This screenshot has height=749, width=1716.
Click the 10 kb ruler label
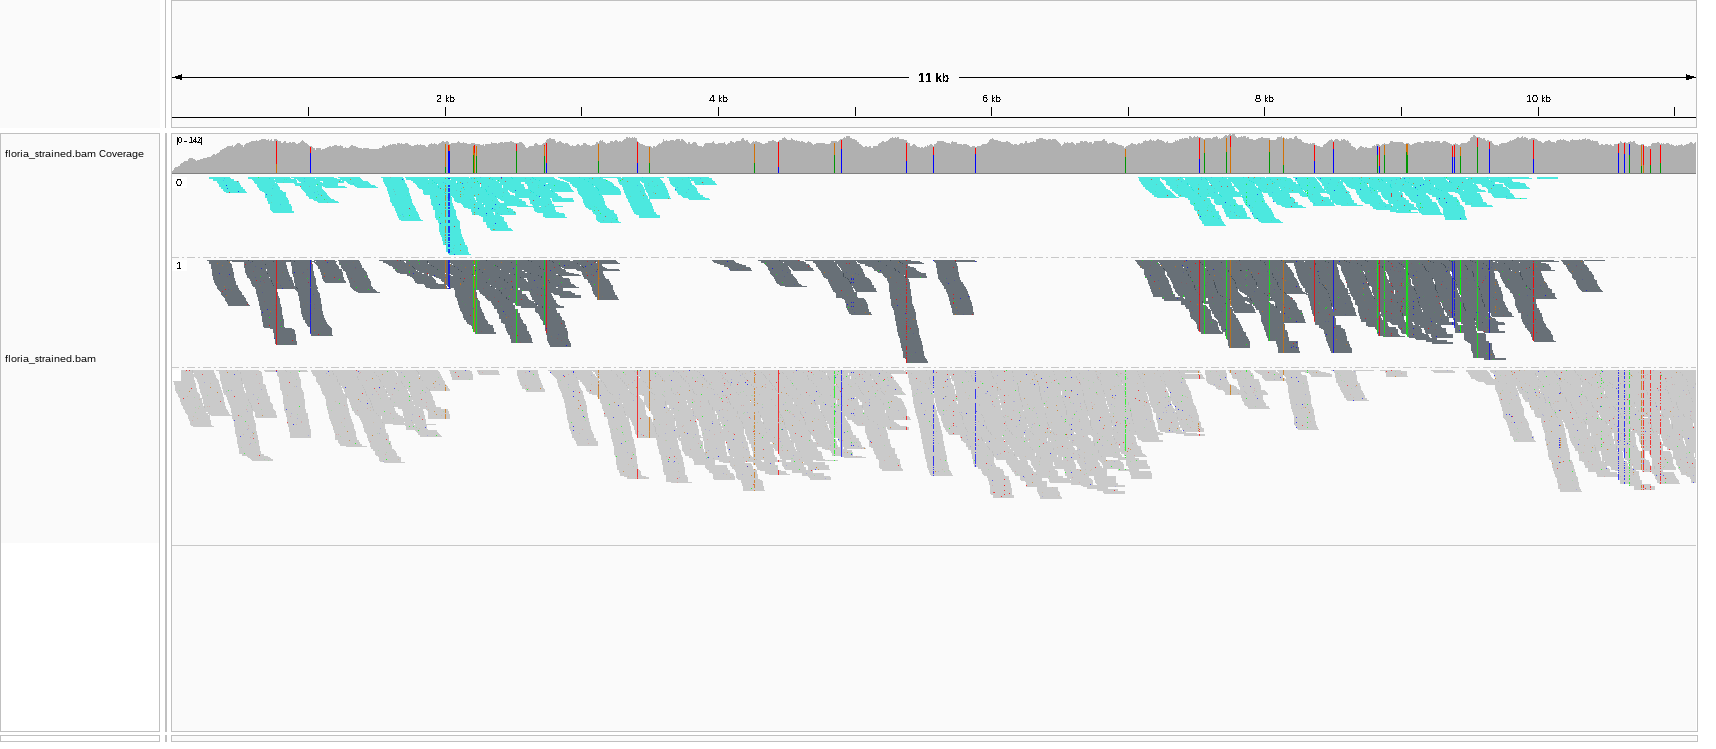click(1538, 99)
